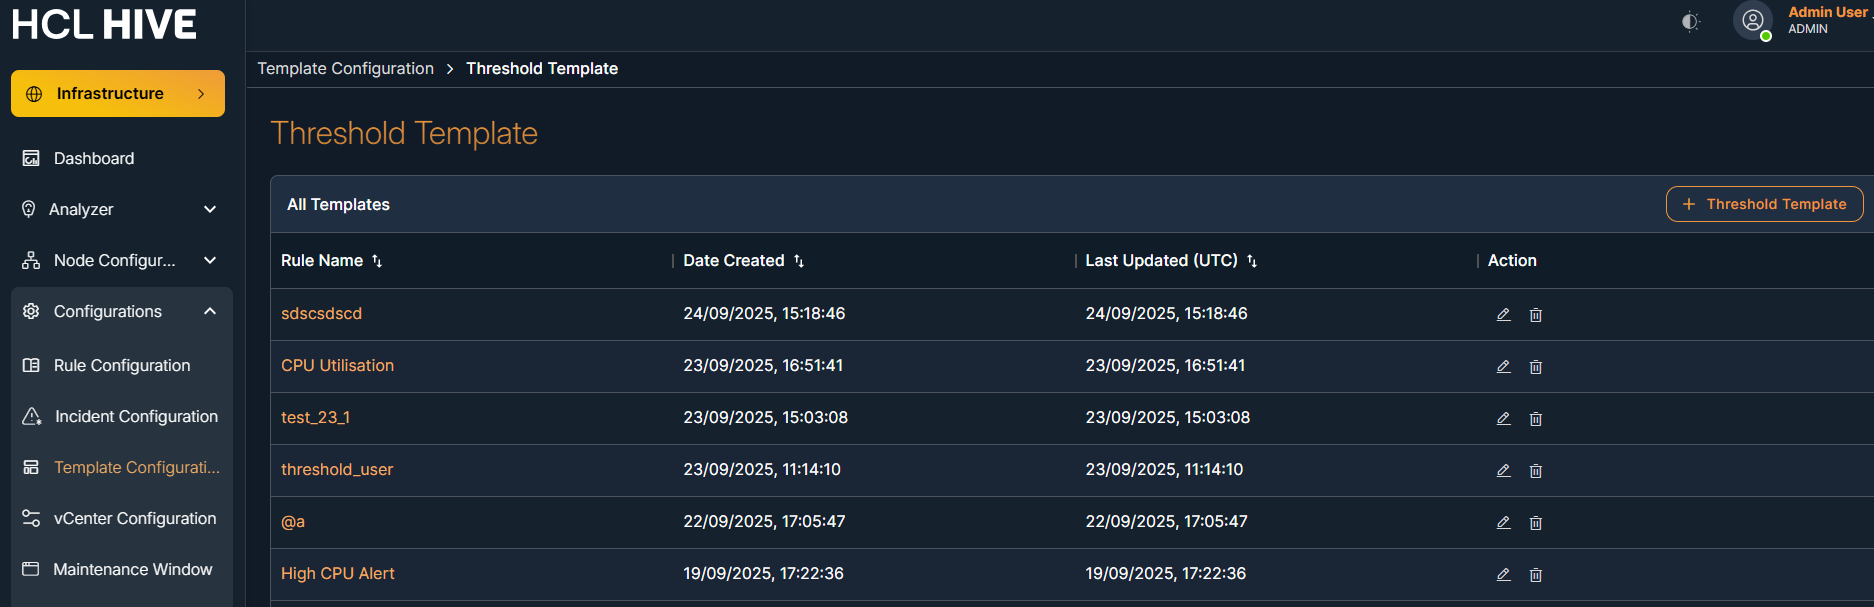Open Maintenance Window from sidebar
Image resolution: width=1874 pixels, height=607 pixels.
click(132, 569)
